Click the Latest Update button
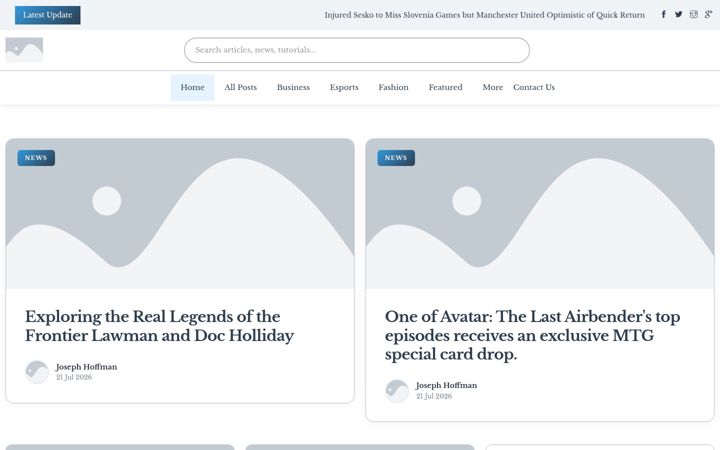Screen dimensions: 720x450 (48, 15)
